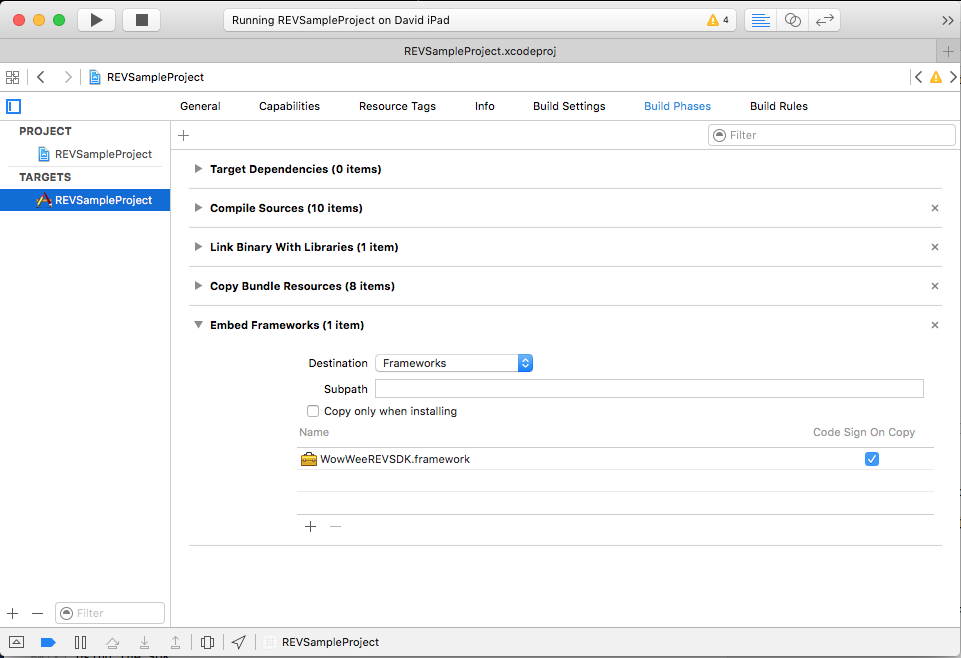The height and width of the screenshot is (658, 961).
Task: Open Debug View Hierarchy
Action: coord(207,642)
